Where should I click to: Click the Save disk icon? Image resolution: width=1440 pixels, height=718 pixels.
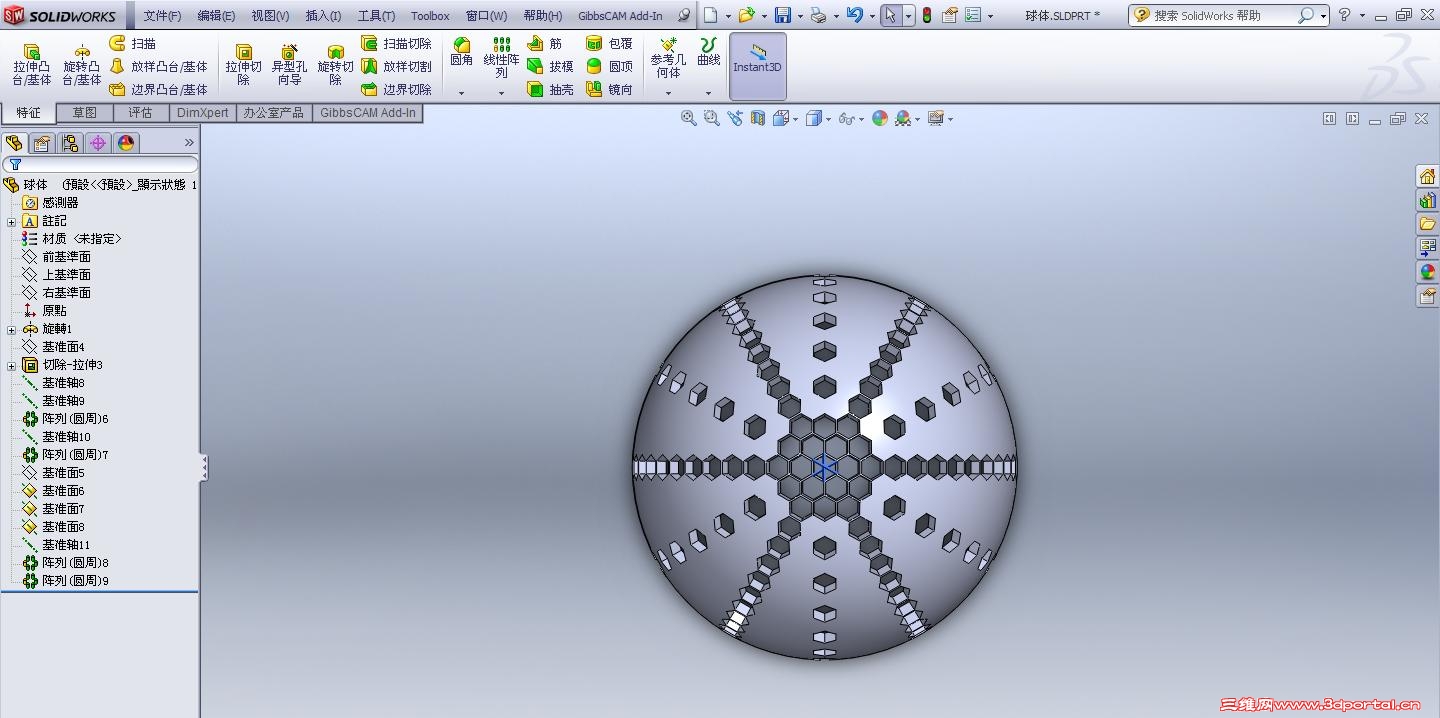[x=783, y=15]
